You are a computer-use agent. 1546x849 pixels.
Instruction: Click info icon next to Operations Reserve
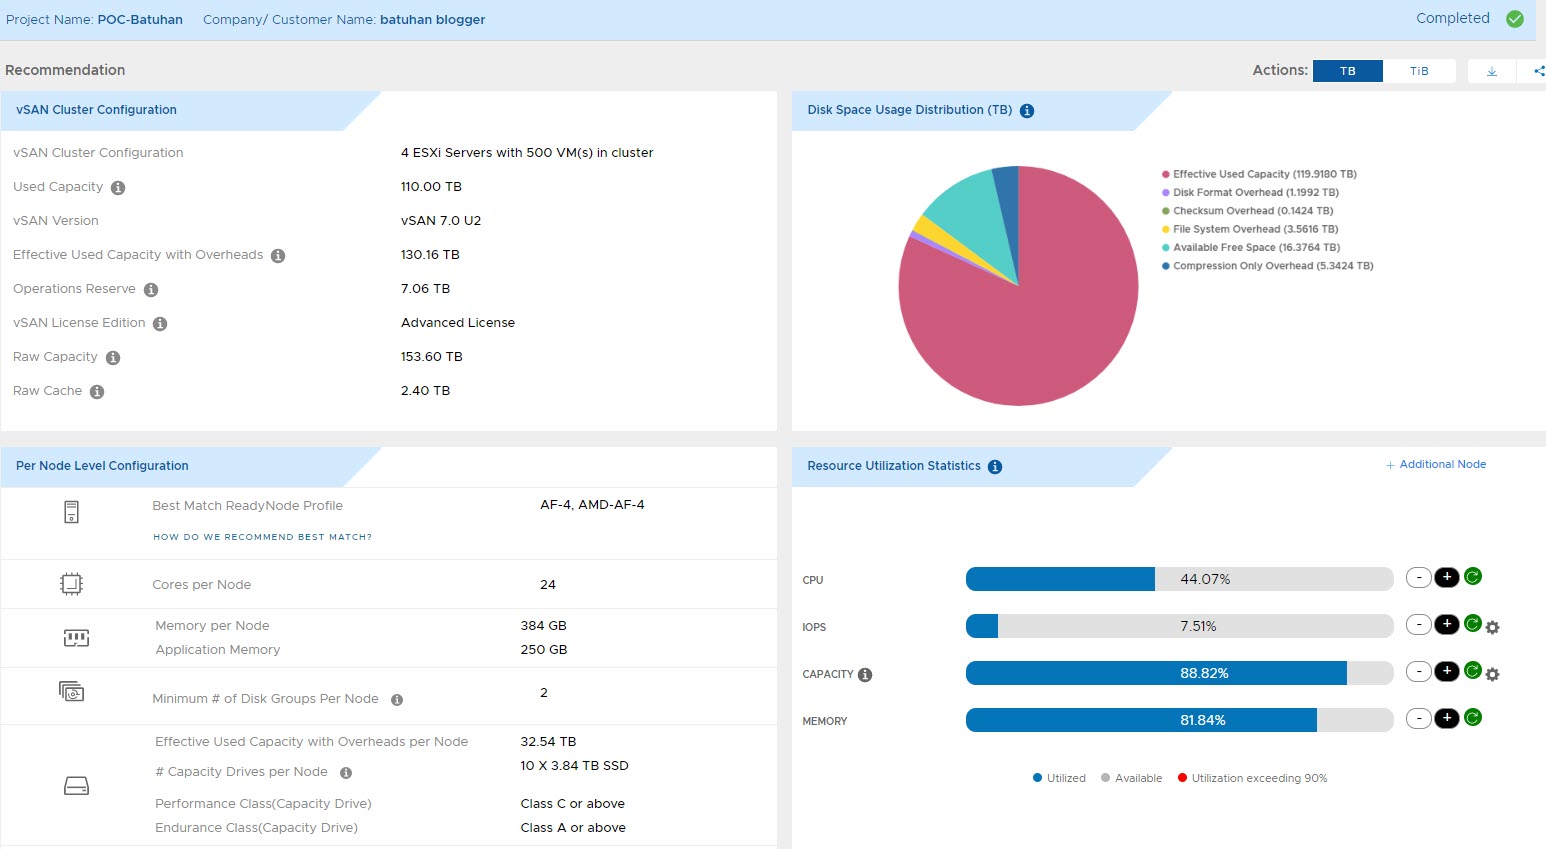click(x=151, y=290)
